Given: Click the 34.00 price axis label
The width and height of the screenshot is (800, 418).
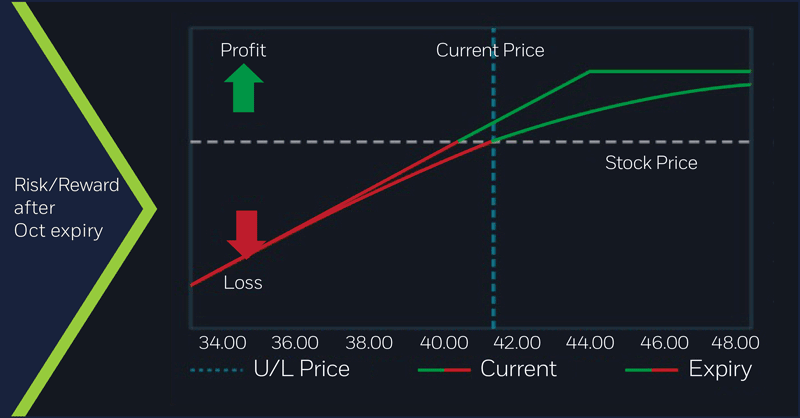Looking at the screenshot, I should point(222,342).
